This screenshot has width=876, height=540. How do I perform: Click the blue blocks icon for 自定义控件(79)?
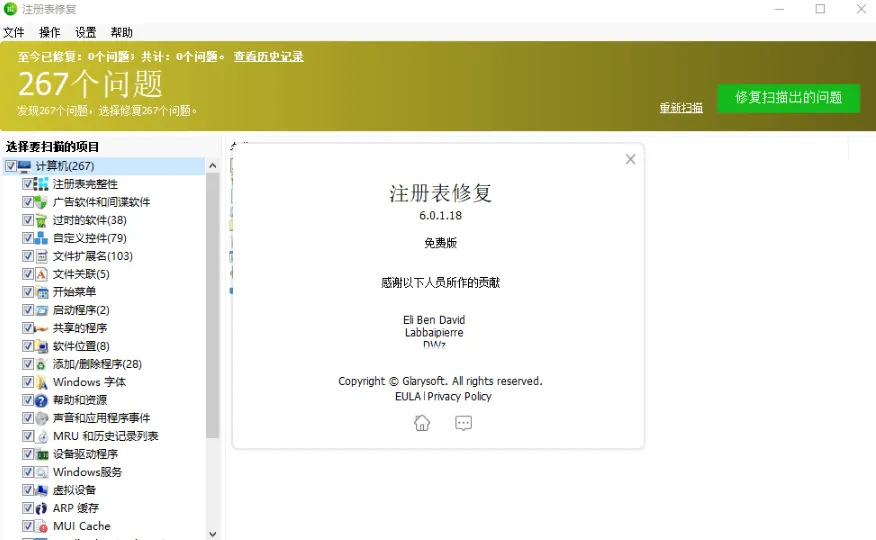click(x=41, y=238)
